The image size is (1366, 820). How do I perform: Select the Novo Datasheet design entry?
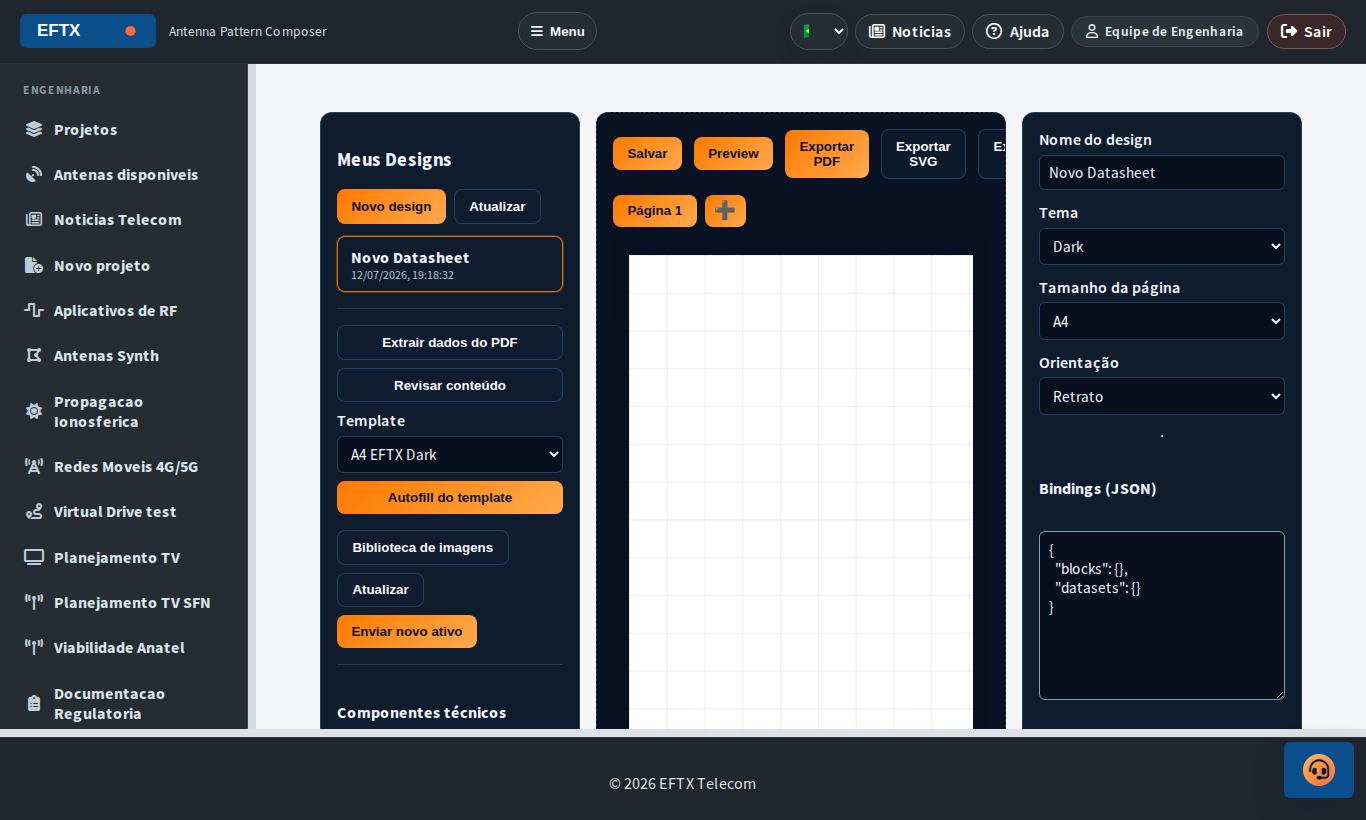click(x=450, y=264)
